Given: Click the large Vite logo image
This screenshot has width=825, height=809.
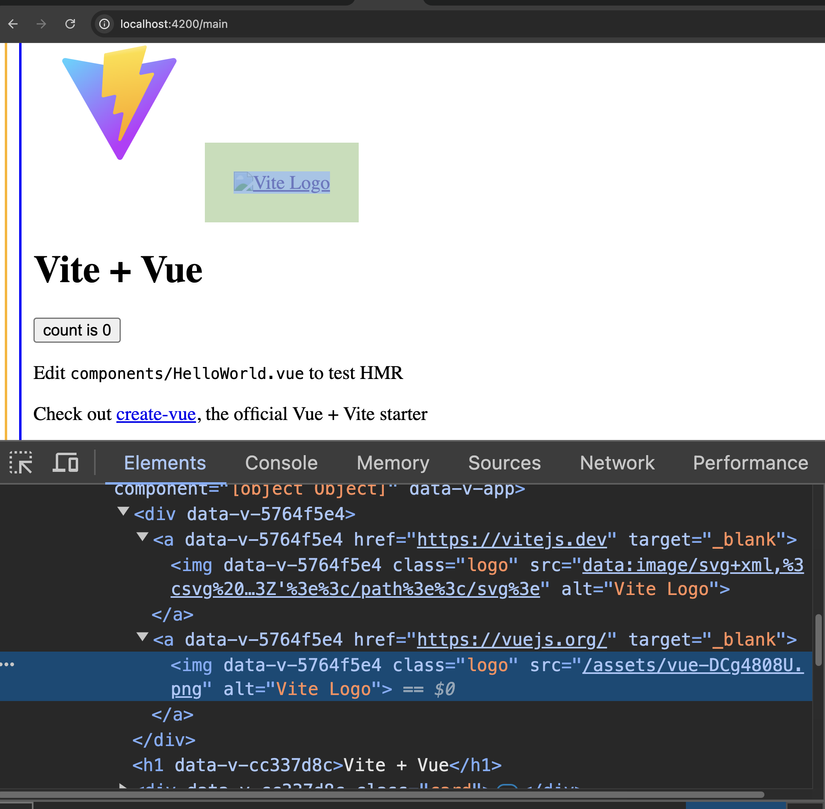Looking at the screenshot, I should click(x=119, y=103).
